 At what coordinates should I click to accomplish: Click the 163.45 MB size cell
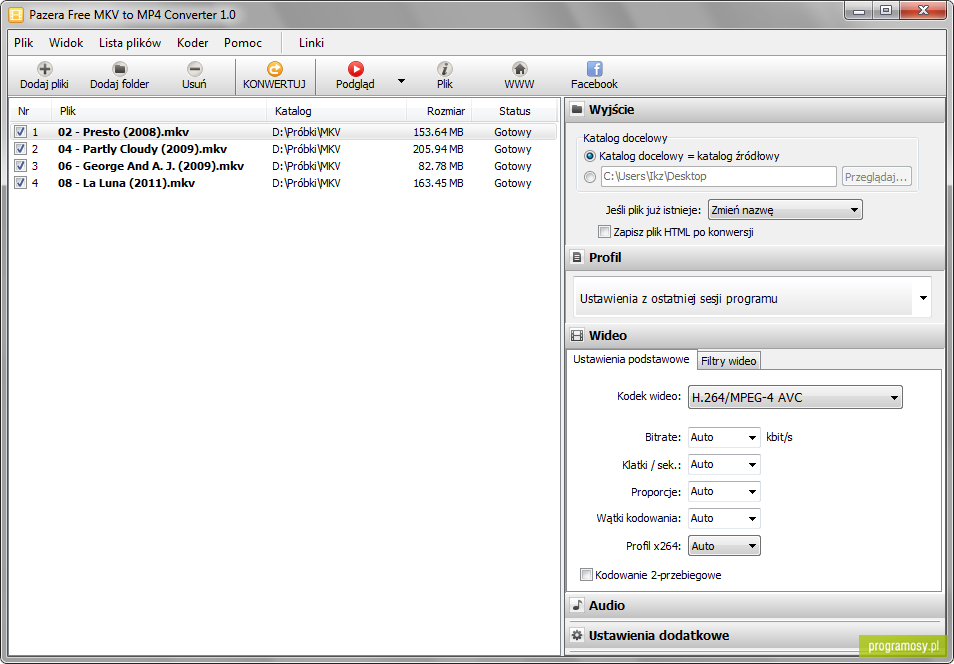tap(438, 183)
